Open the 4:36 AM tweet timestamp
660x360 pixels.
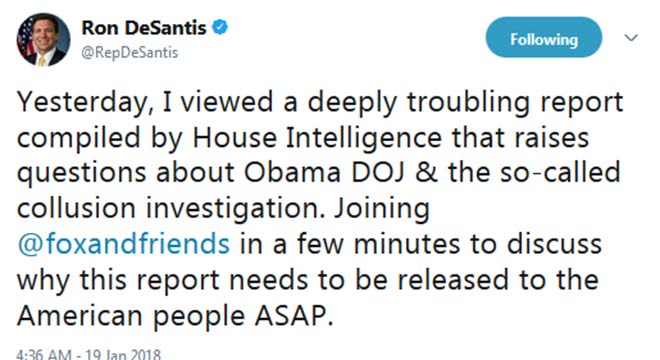pyautogui.click(x=44, y=354)
